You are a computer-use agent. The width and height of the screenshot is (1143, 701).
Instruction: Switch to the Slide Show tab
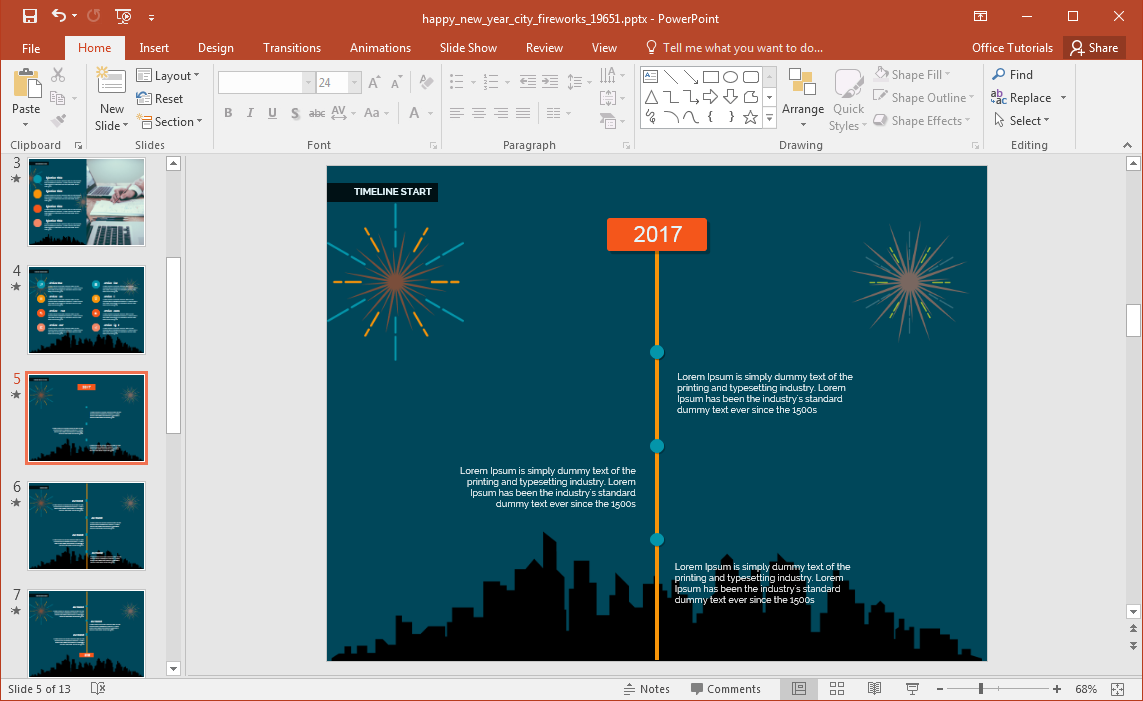click(468, 48)
